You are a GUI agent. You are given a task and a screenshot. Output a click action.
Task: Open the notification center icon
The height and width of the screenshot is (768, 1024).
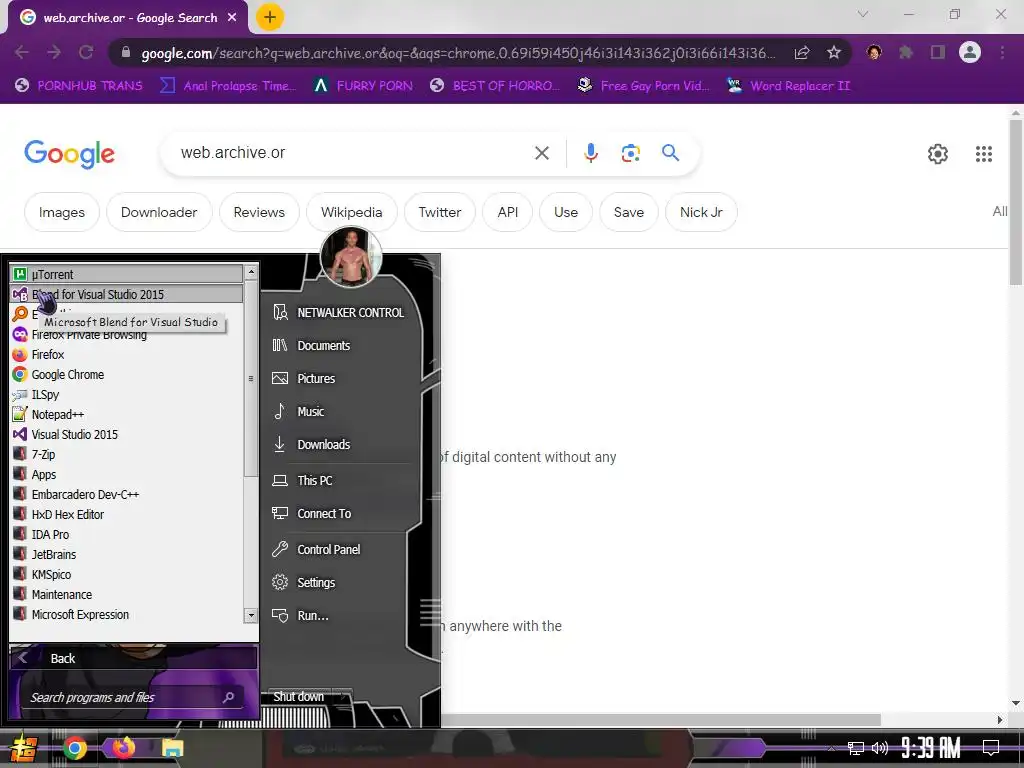pyautogui.click(x=991, y=748)
